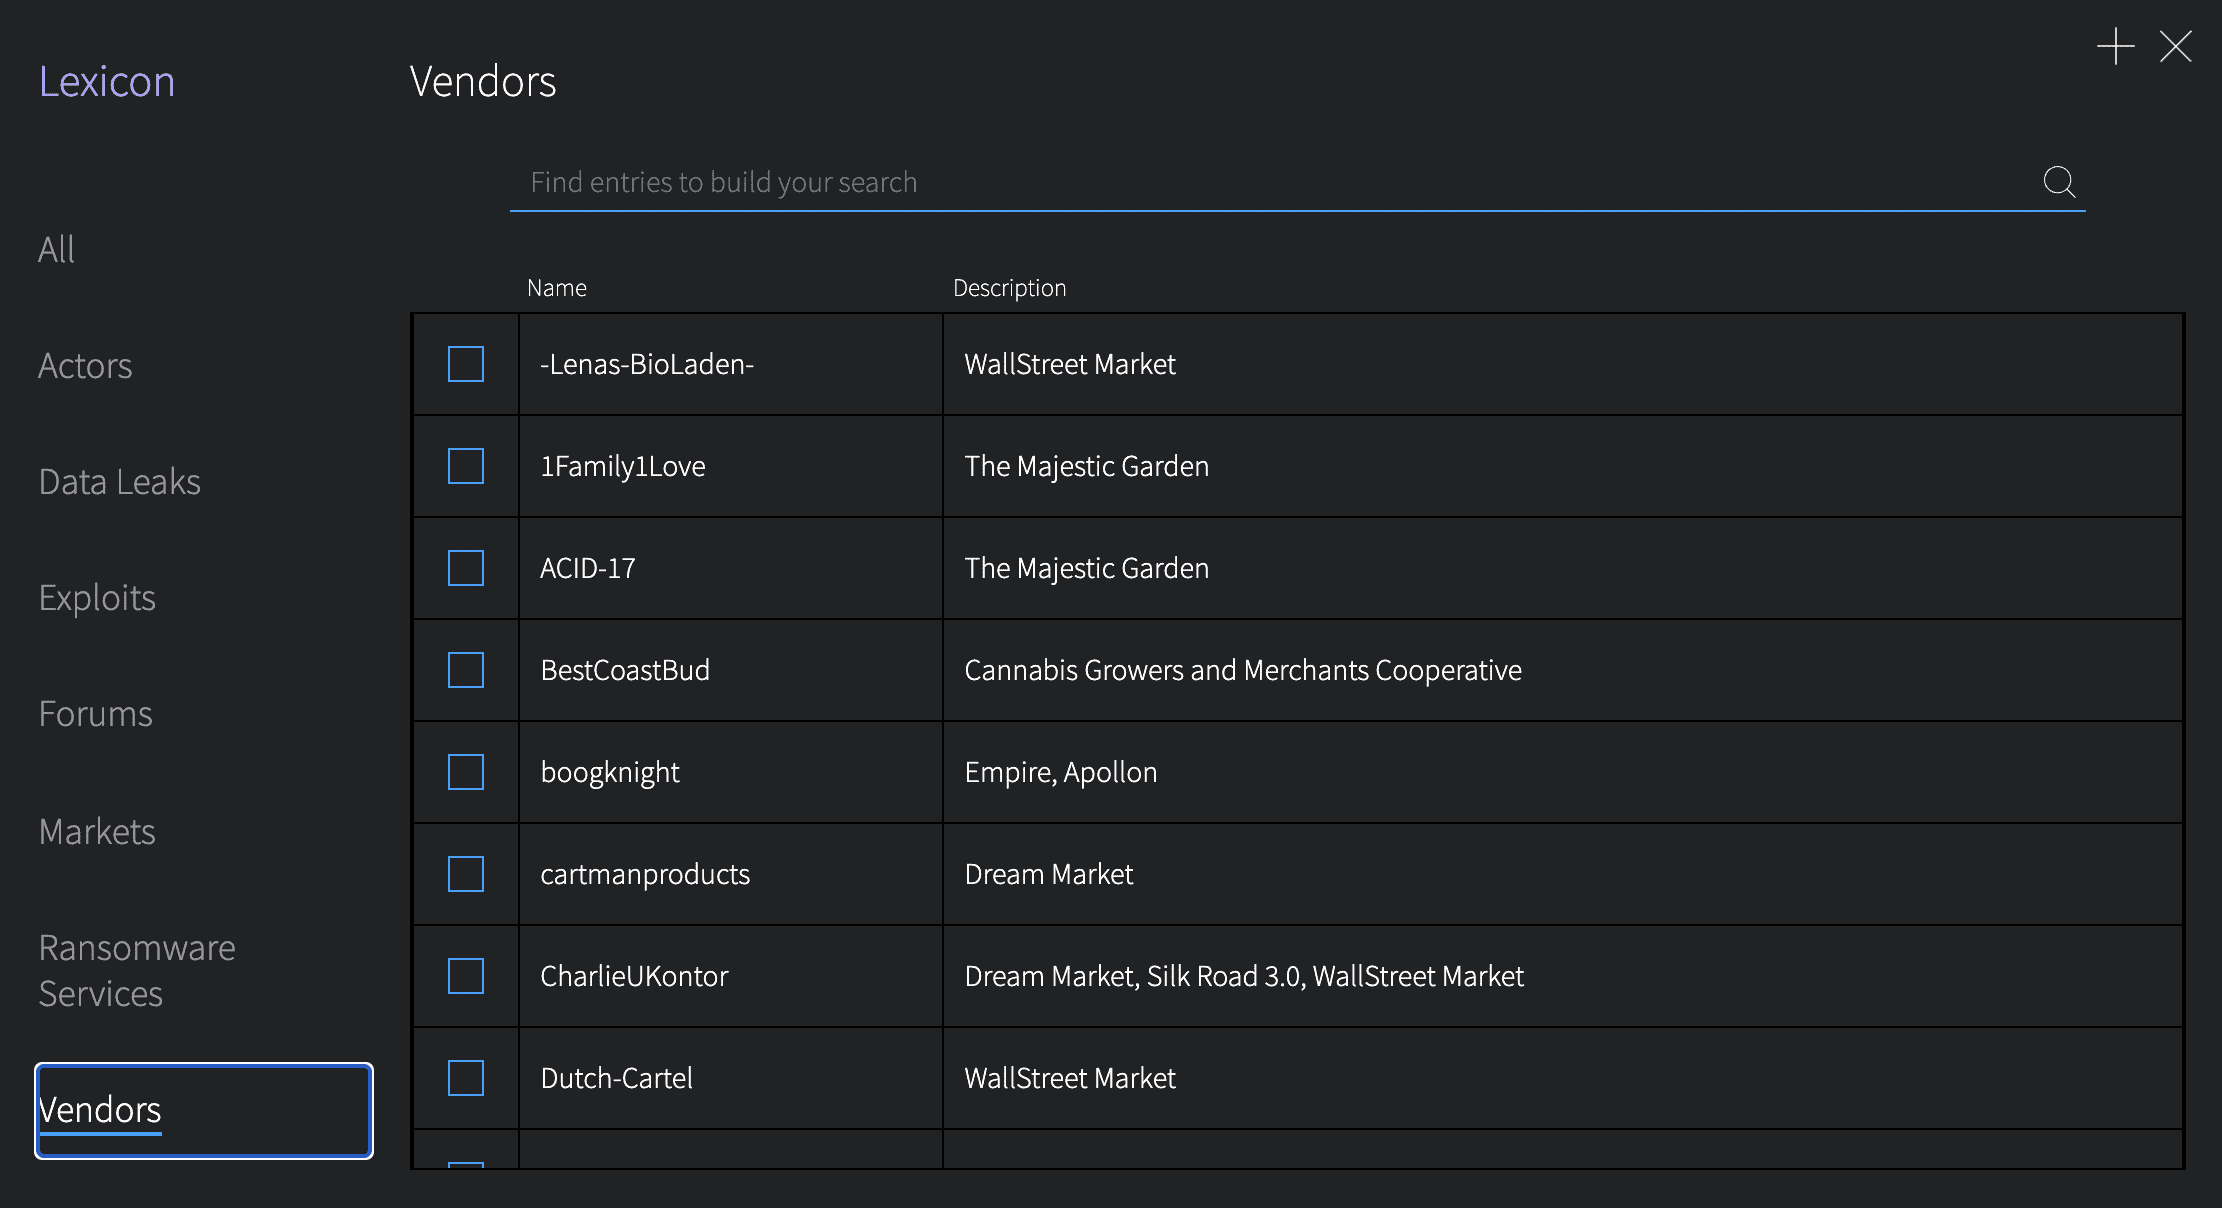Viewport: 2222px width, 1208px height.
Task: Select the ACID-17 row checkbox
Action: (x=466, y=568)
